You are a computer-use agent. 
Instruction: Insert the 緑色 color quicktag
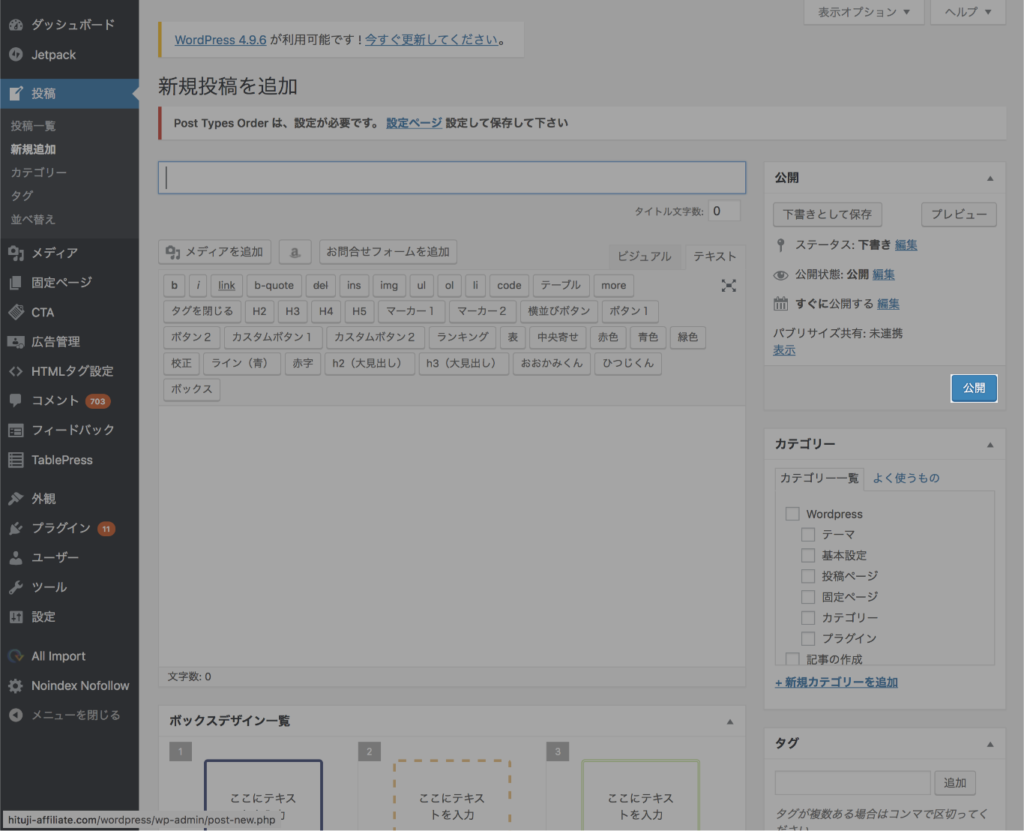pyautogui.click(x=688, y=337)
